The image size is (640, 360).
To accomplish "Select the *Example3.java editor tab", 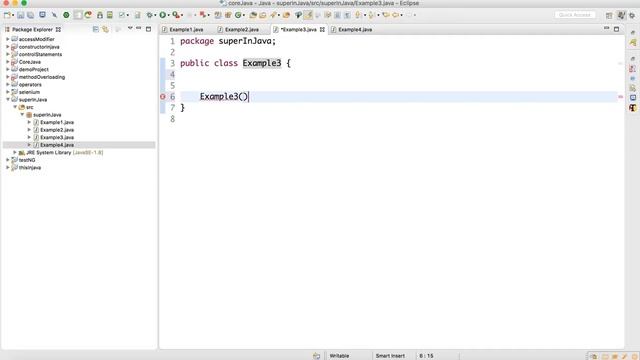I will click(x=298, y=29).
